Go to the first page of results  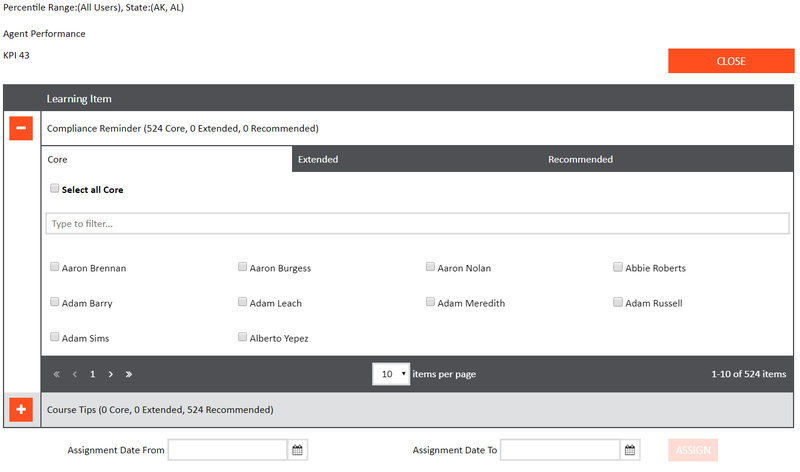57,374
